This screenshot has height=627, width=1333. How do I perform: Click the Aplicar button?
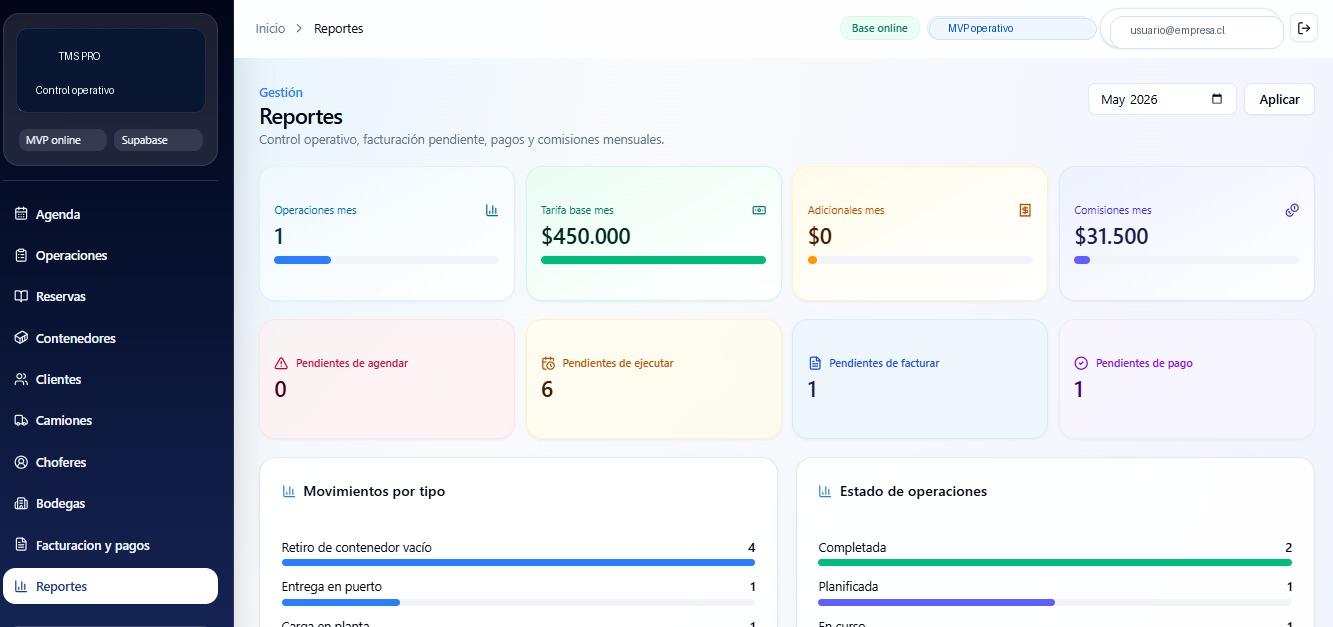[1279, 99]
